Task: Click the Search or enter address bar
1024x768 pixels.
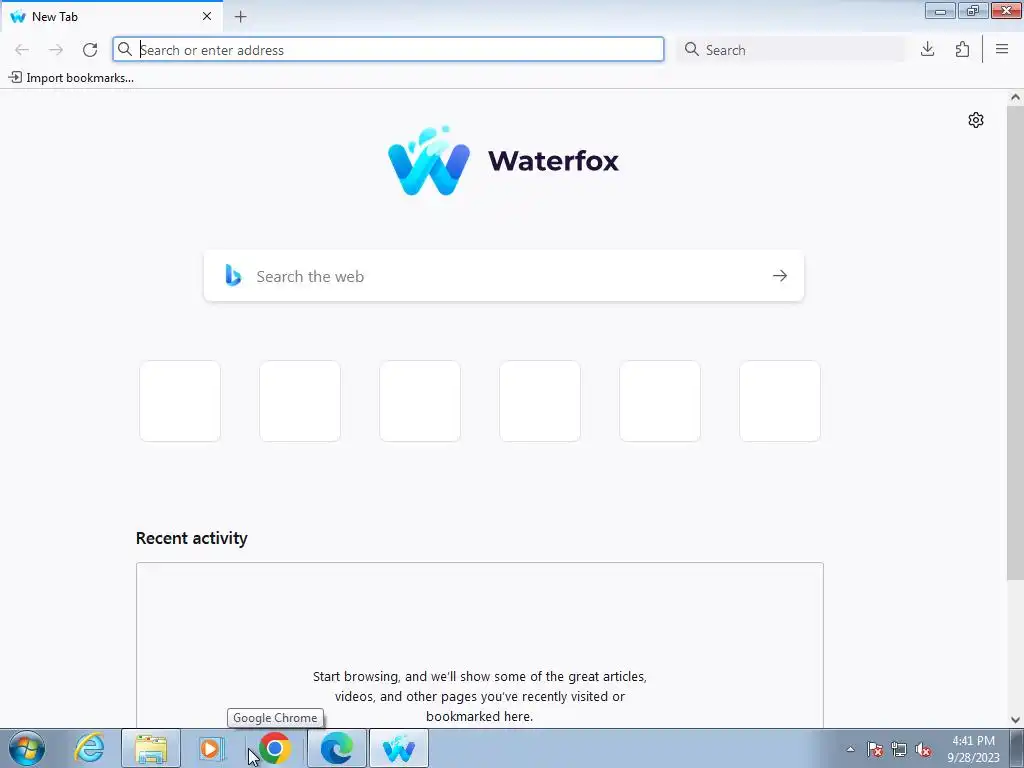Action: tap(389, 50)
